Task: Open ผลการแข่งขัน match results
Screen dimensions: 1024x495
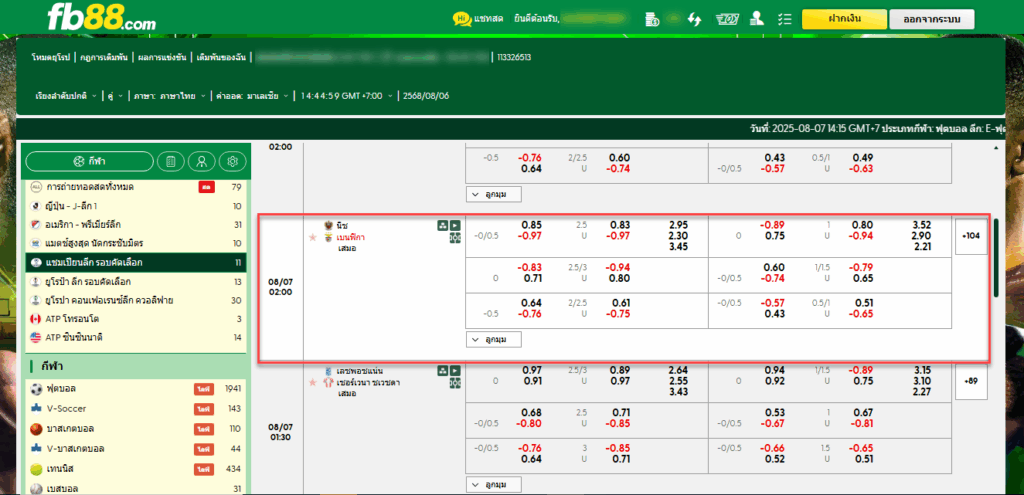Action: tap(162, 57)
